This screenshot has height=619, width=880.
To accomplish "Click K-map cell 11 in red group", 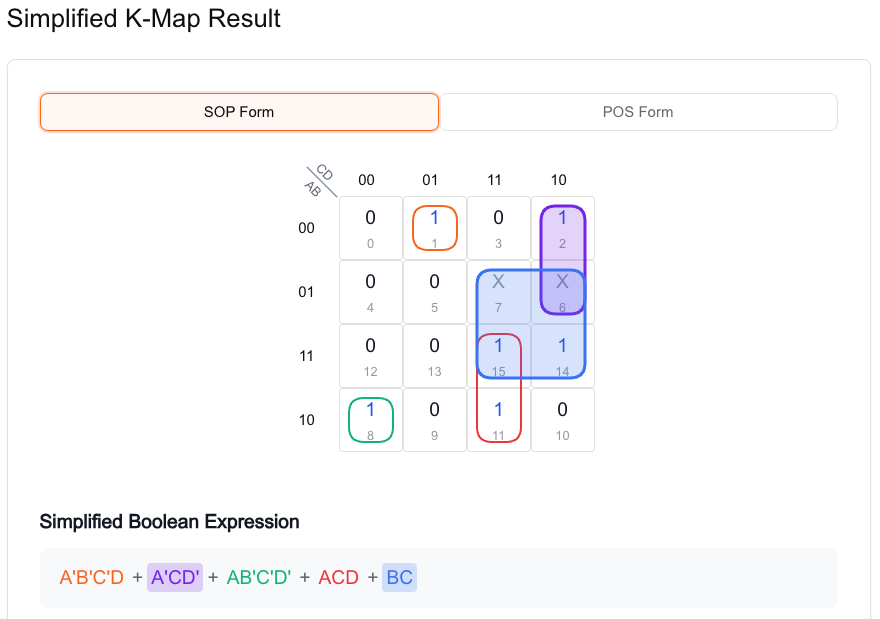I will coord(499,420).
